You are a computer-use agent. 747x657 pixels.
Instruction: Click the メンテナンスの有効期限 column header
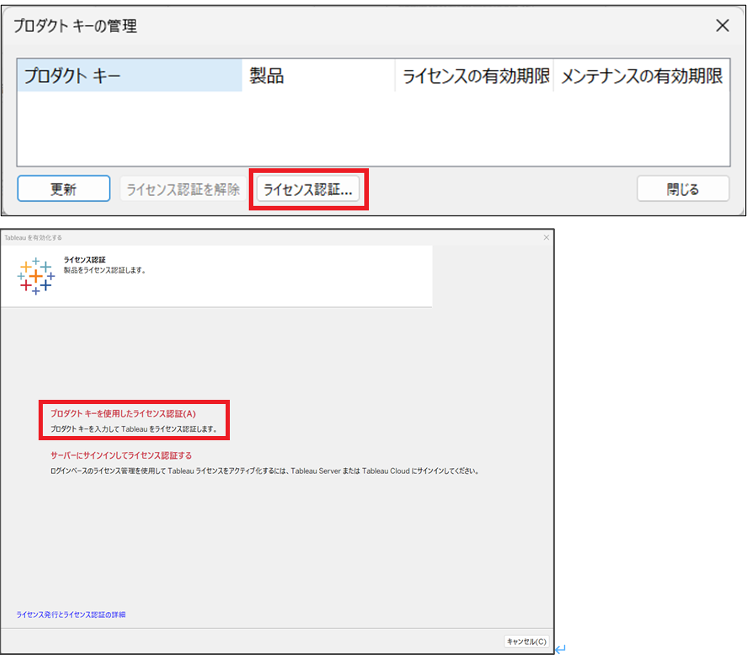click(x=641, y=76)
